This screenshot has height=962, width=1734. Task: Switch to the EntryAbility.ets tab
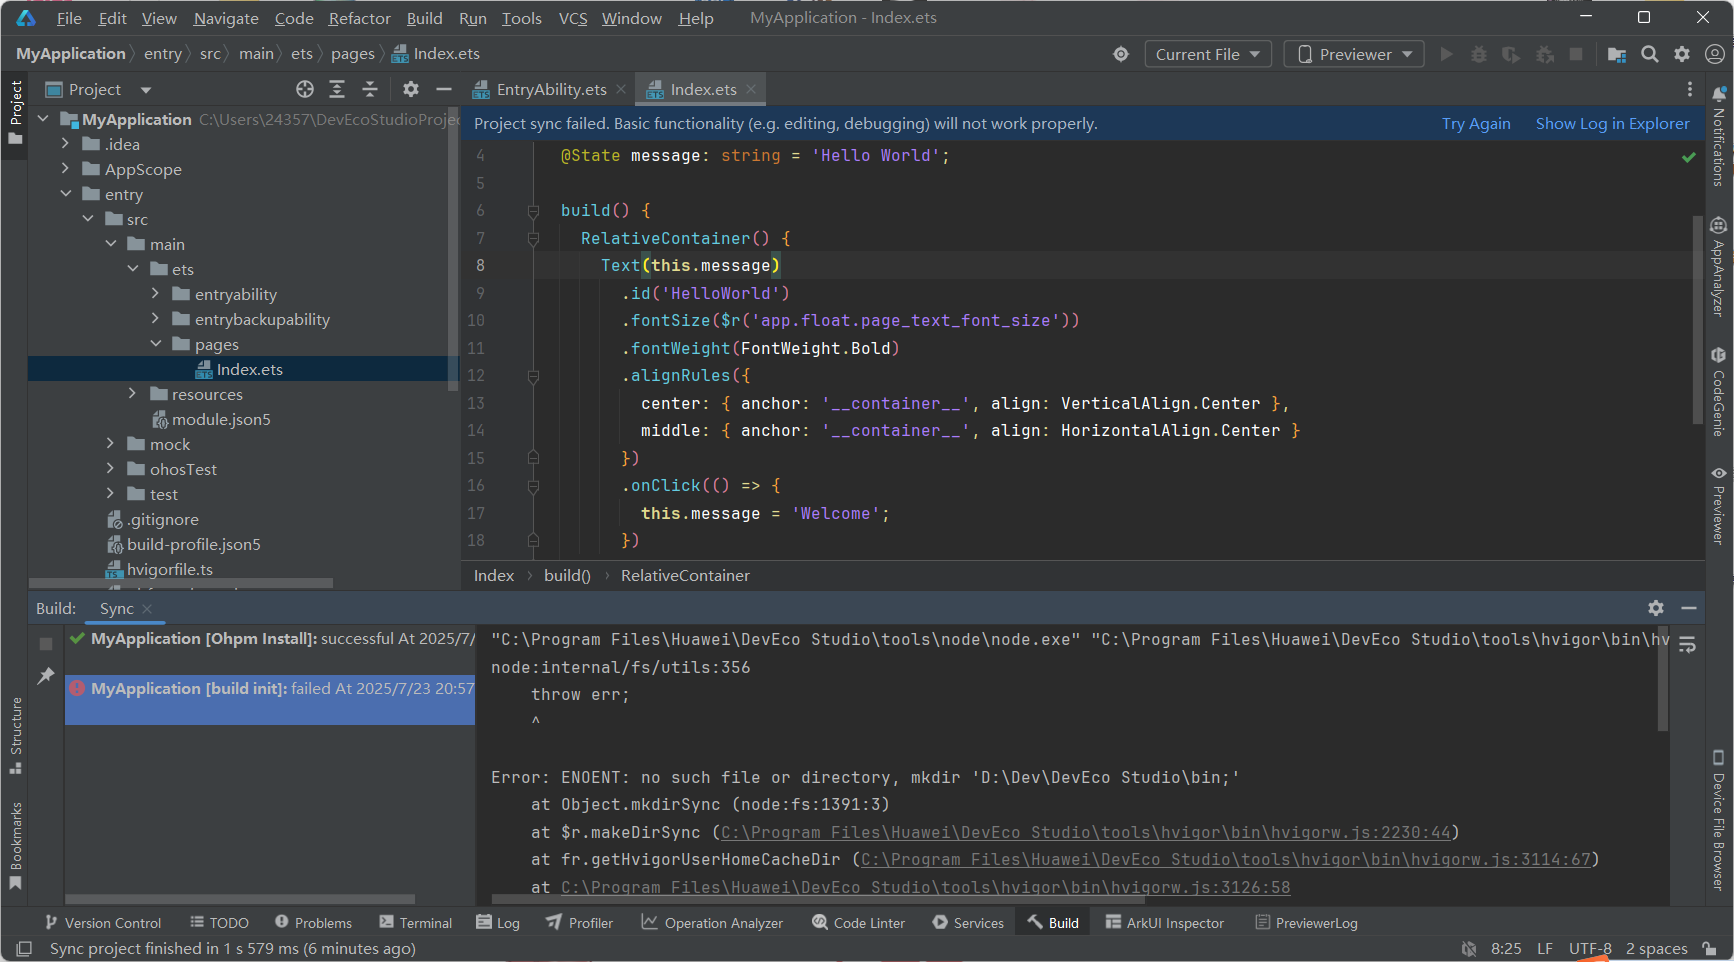click(x=551, y=89)
